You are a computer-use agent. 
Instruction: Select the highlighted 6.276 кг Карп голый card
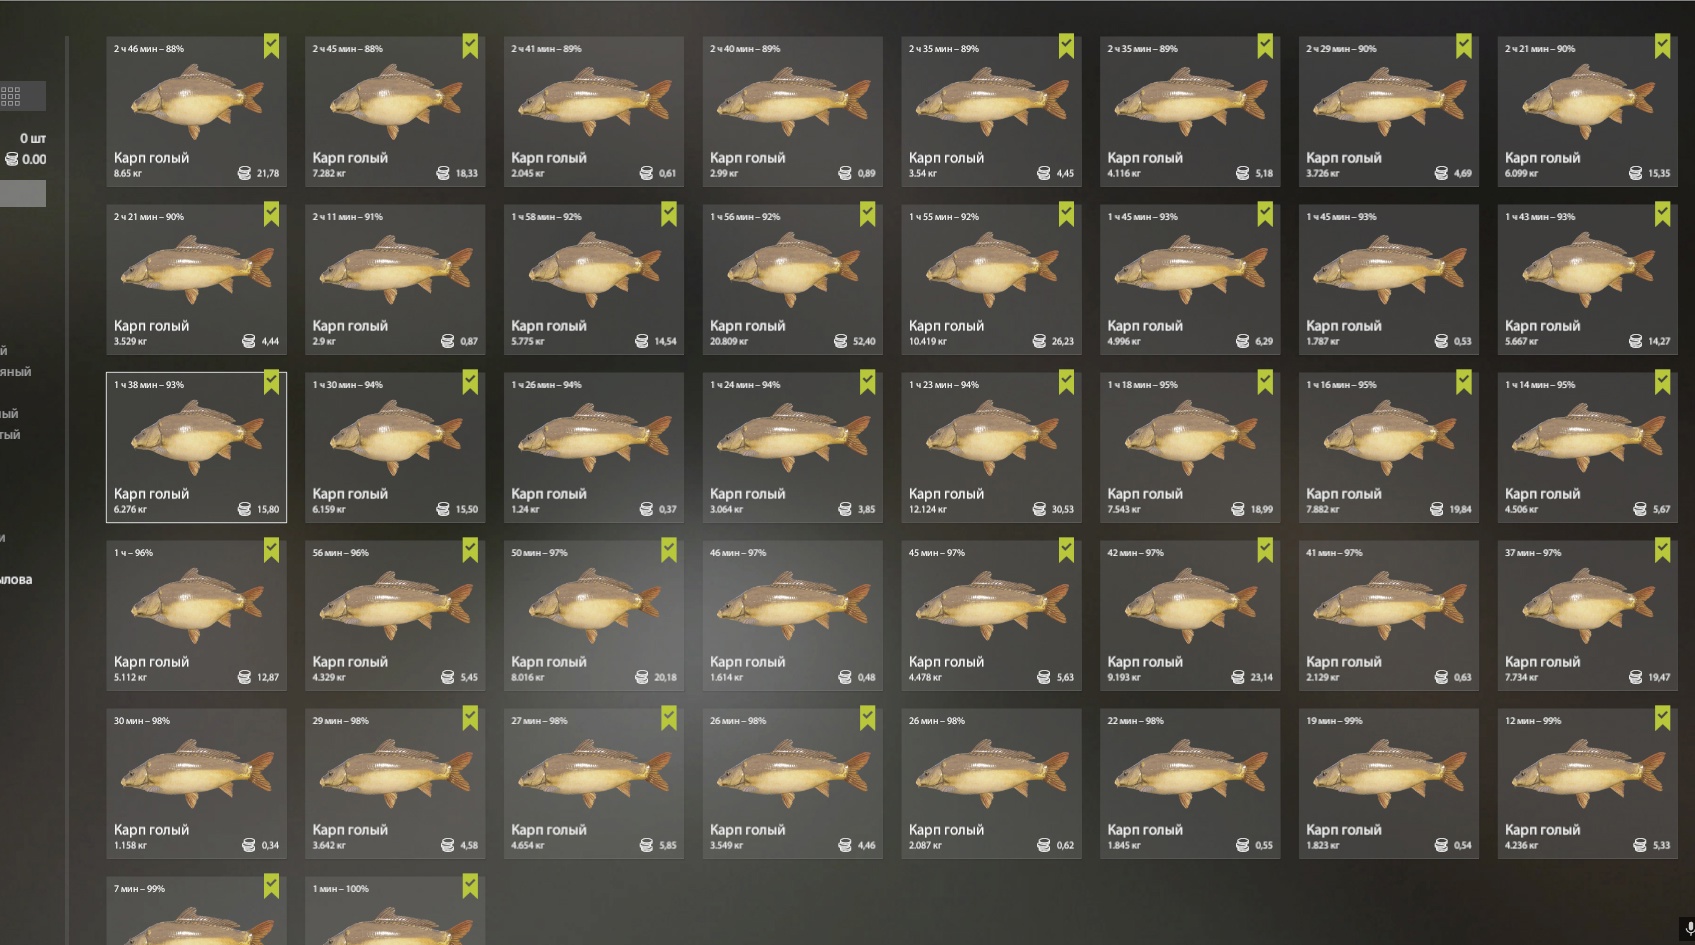[x=196, y=447]
